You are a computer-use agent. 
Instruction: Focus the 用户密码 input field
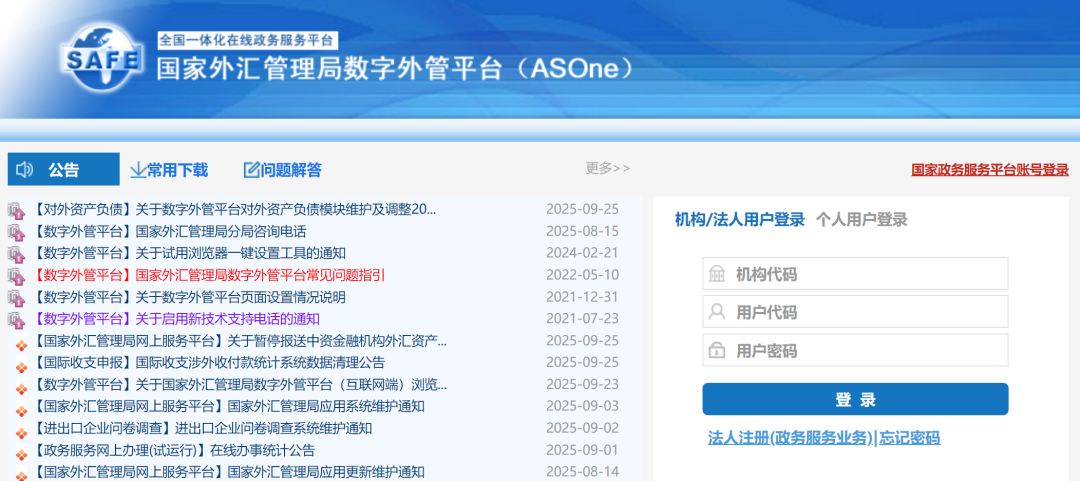[x=855, y=350]
